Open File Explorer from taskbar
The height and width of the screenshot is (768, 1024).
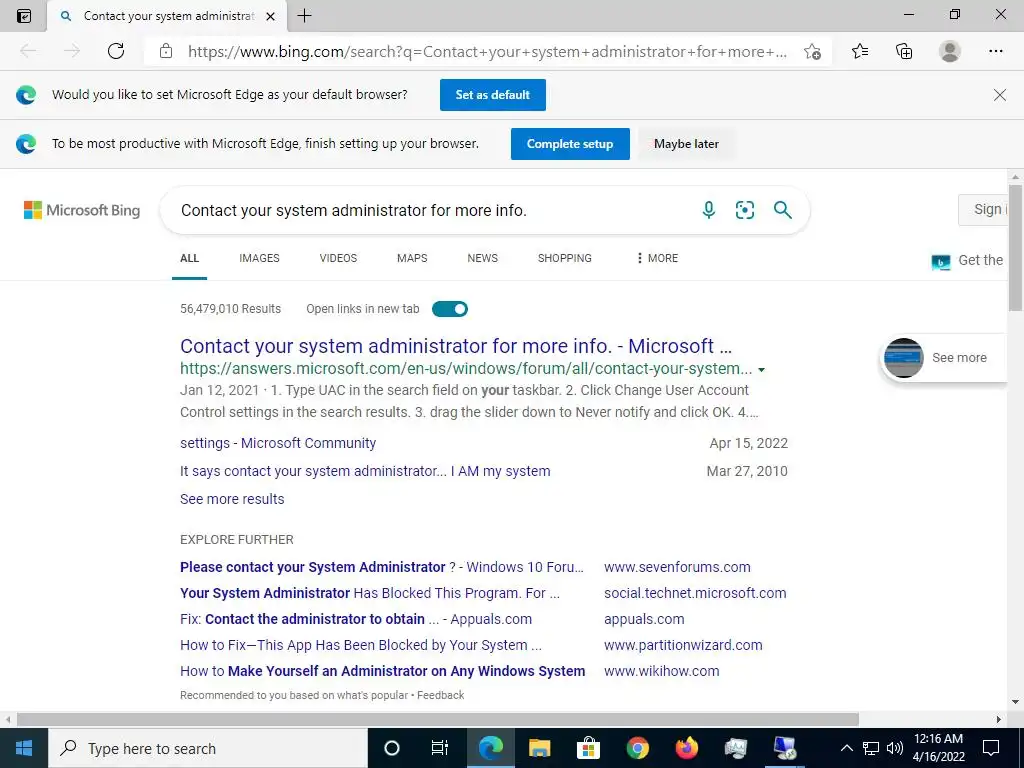point(540,748)
